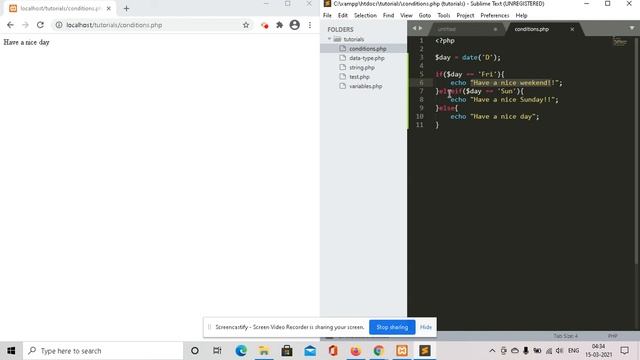Image resolution: width=640 pixels, height=360 pixels.
Task: Open the tab list dropdown arrow
Action: [x=632, y=28]
